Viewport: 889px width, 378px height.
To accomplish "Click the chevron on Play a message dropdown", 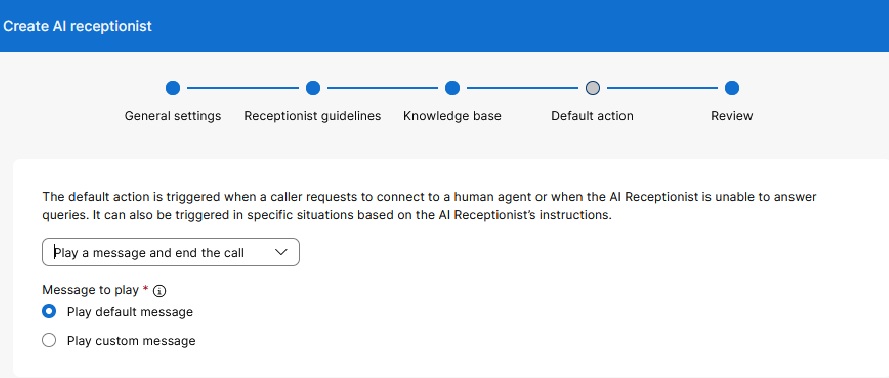I will coord(281,252).
